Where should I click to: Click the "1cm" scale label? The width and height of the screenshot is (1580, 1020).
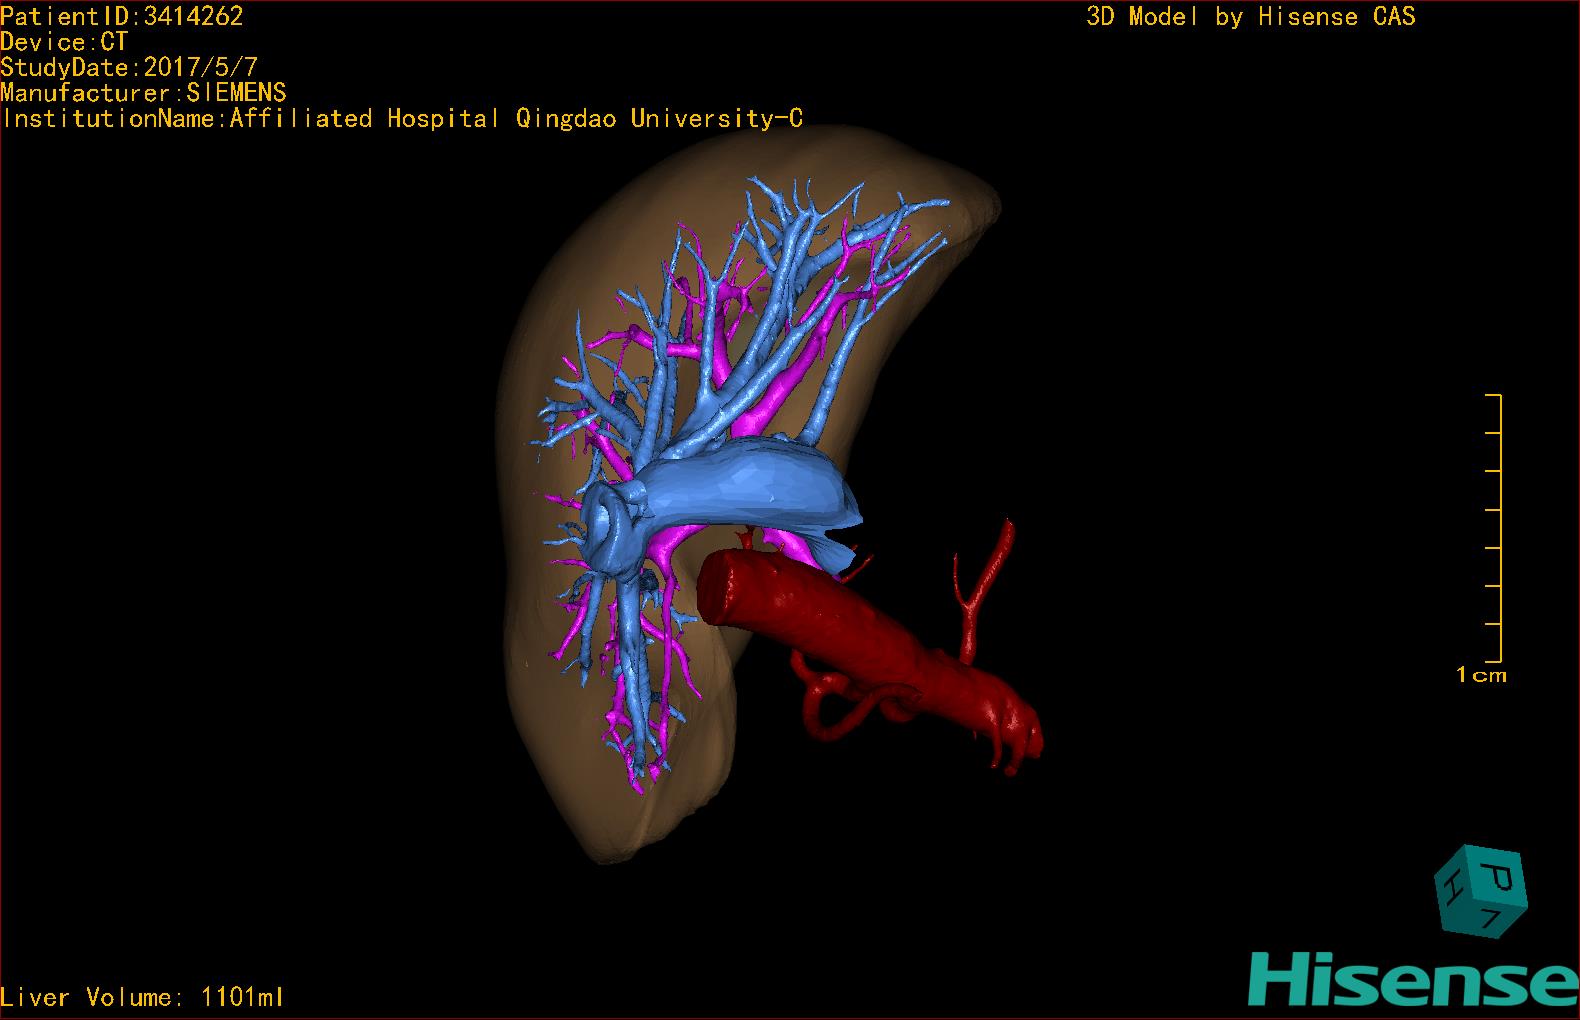pyautogui.click(x=1481, y=675)
